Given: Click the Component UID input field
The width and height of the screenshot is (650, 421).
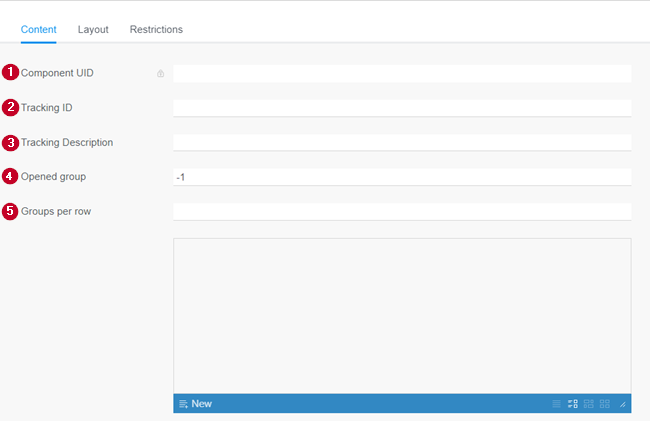Looking at the screenshot, I should click(402, 73).
